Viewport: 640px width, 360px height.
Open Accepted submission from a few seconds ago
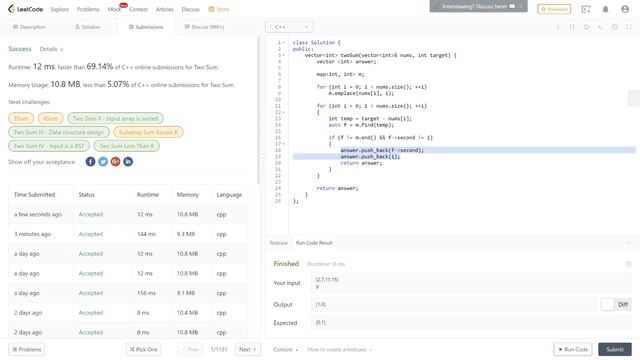[x=91, y=214]
